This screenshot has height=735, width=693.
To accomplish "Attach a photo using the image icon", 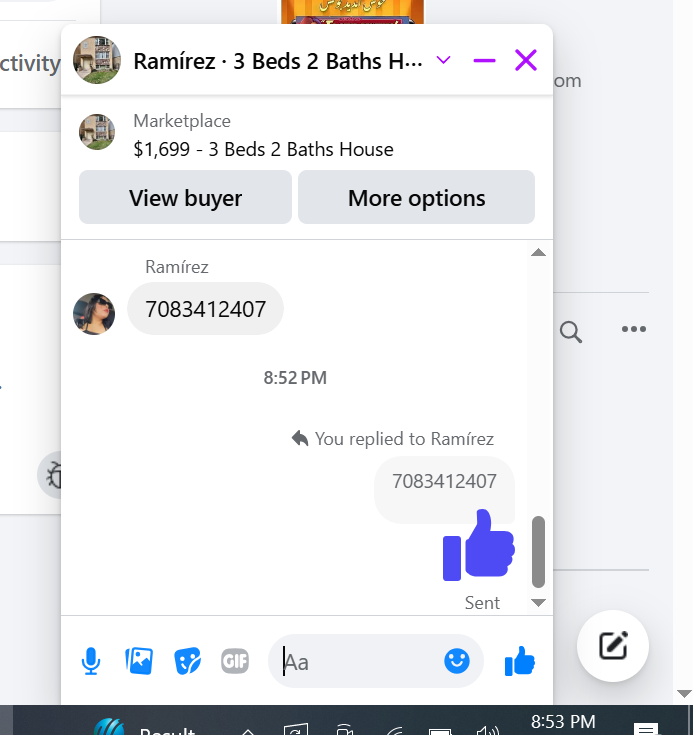I will coord(139,661).
